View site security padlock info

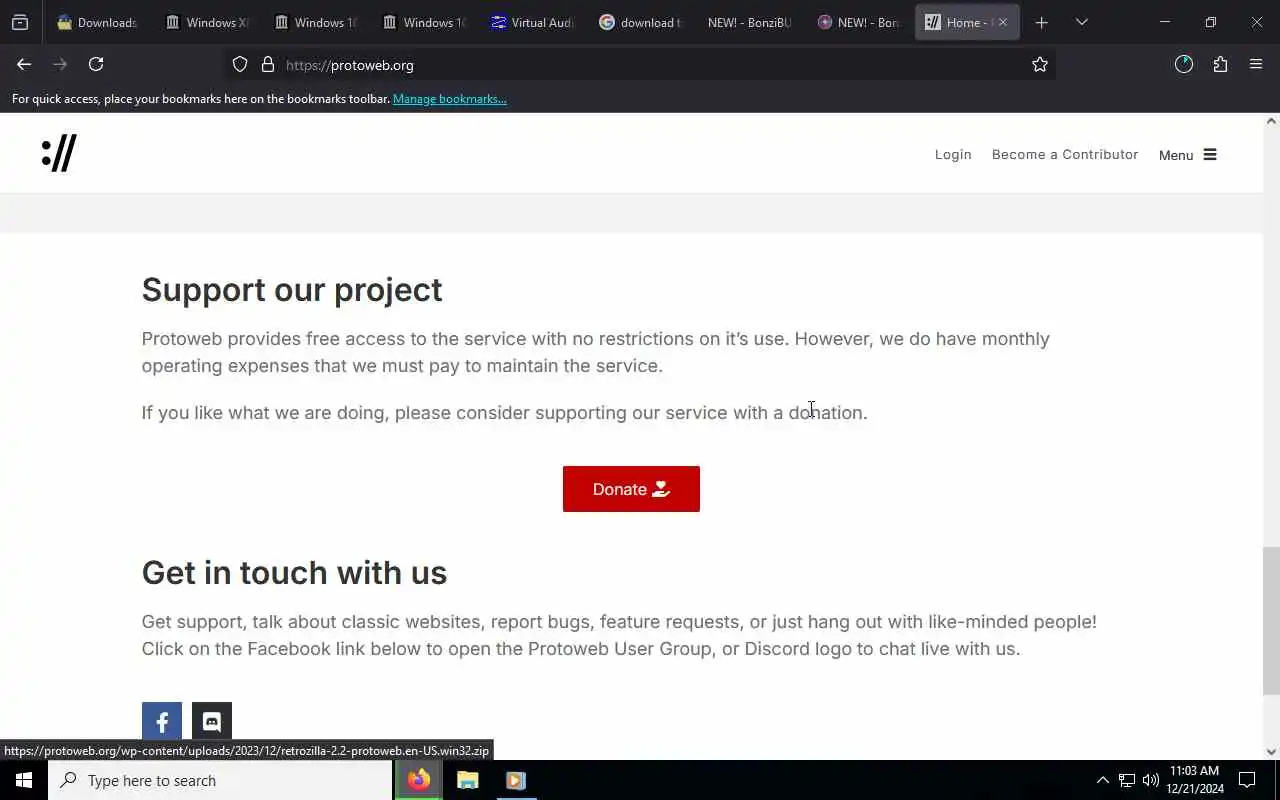(x=267, y=64)
